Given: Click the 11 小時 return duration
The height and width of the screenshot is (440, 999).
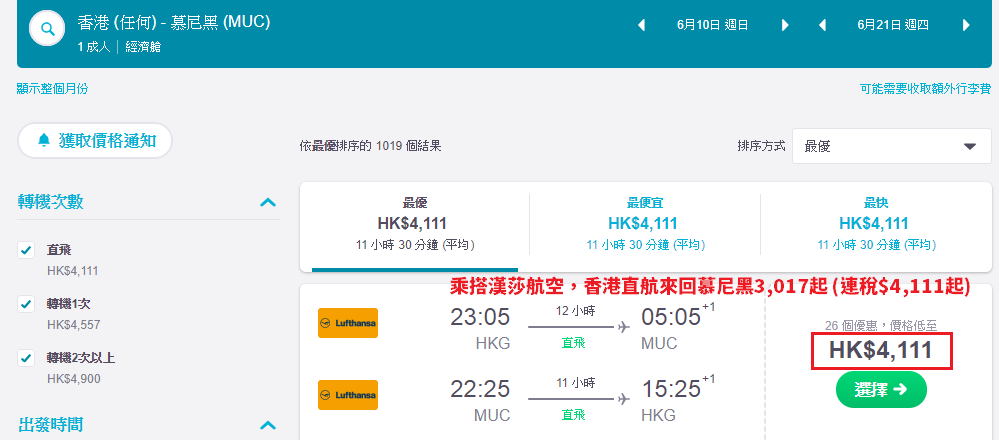Looking at the screenshot, I should (575, 383).
